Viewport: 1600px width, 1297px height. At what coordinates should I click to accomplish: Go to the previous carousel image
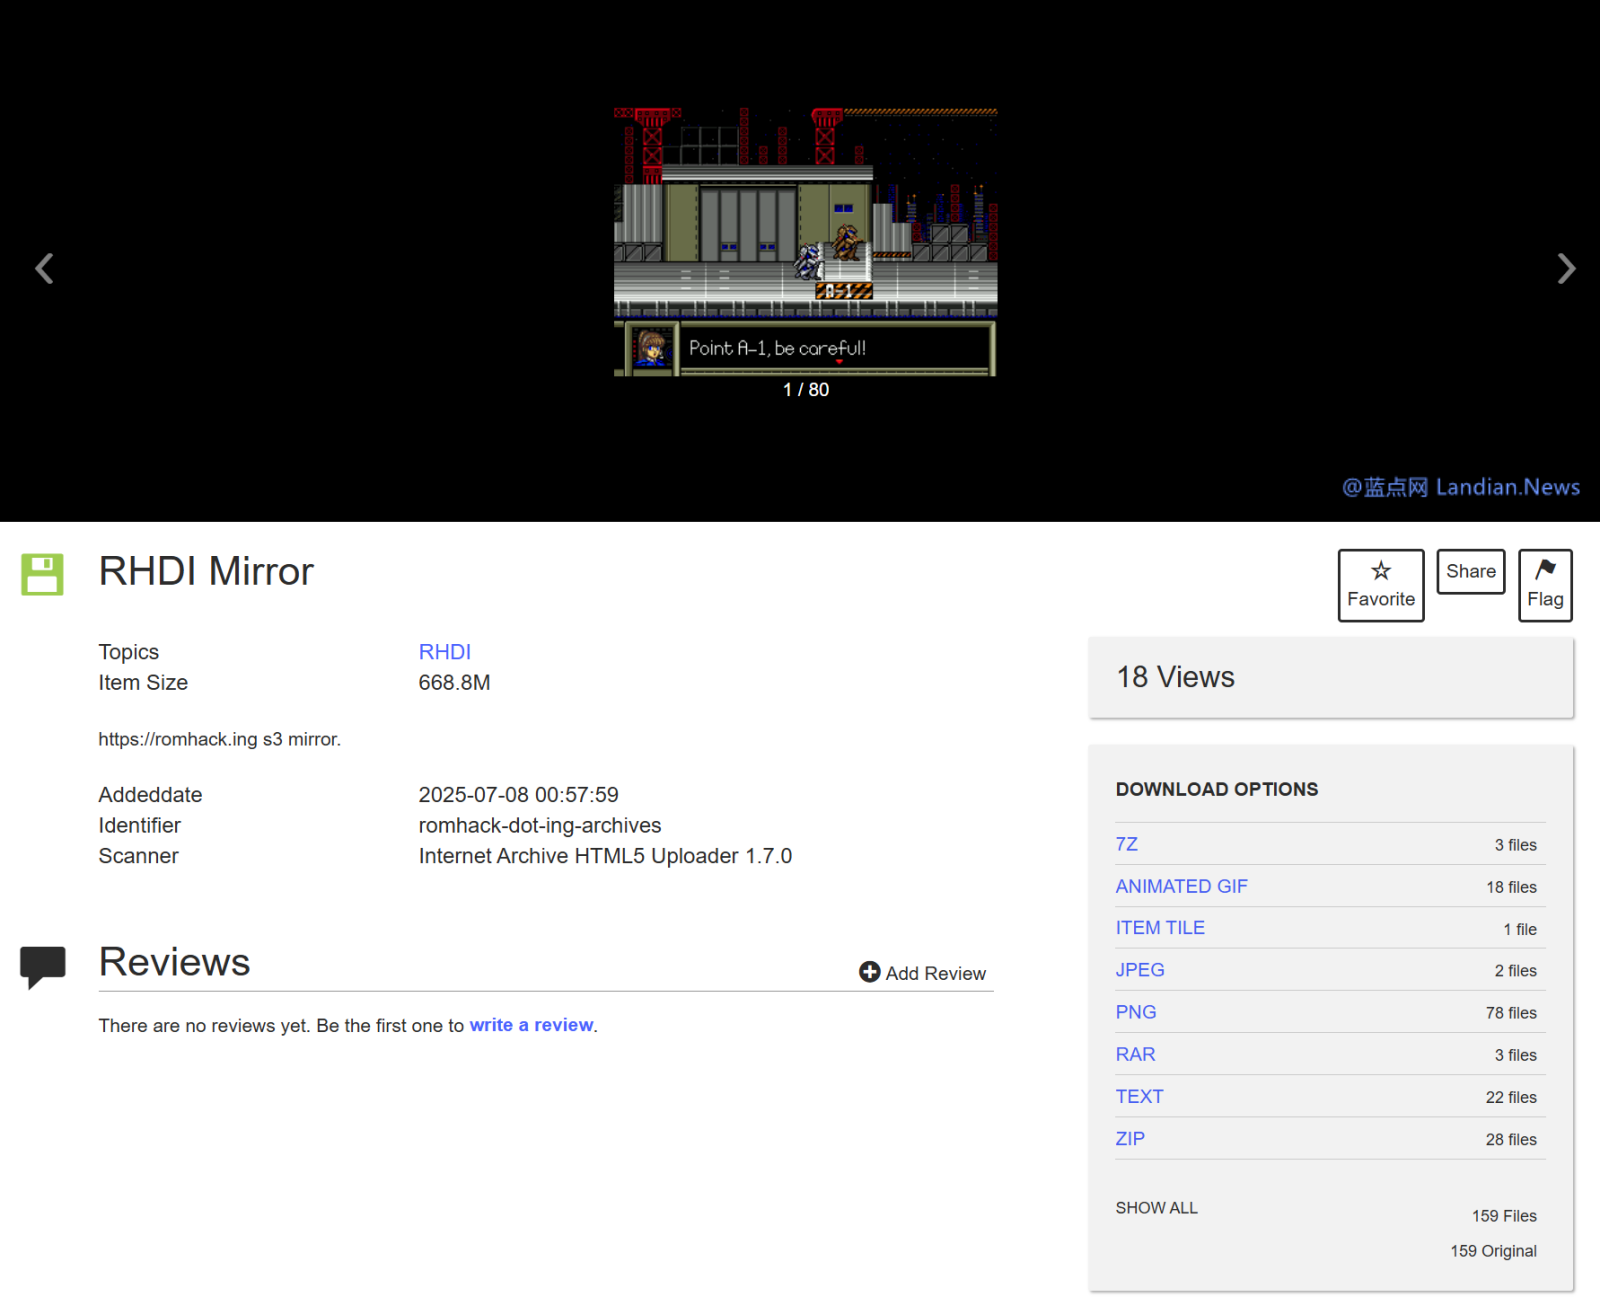click(44, 268)
